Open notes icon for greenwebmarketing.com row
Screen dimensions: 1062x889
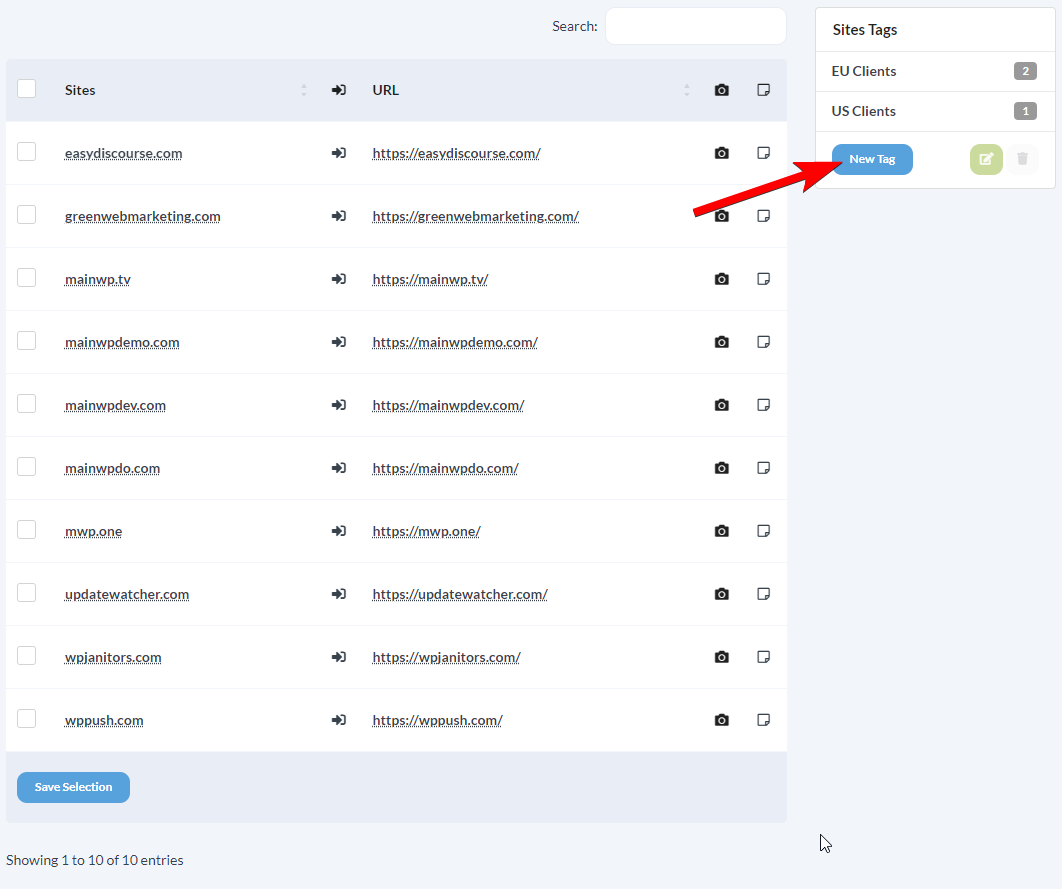coord(763,216)
